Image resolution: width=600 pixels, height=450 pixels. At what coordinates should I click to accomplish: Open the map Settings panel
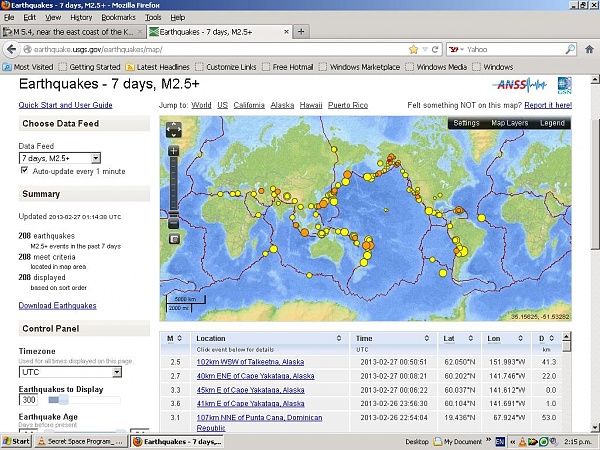(466, 123)
